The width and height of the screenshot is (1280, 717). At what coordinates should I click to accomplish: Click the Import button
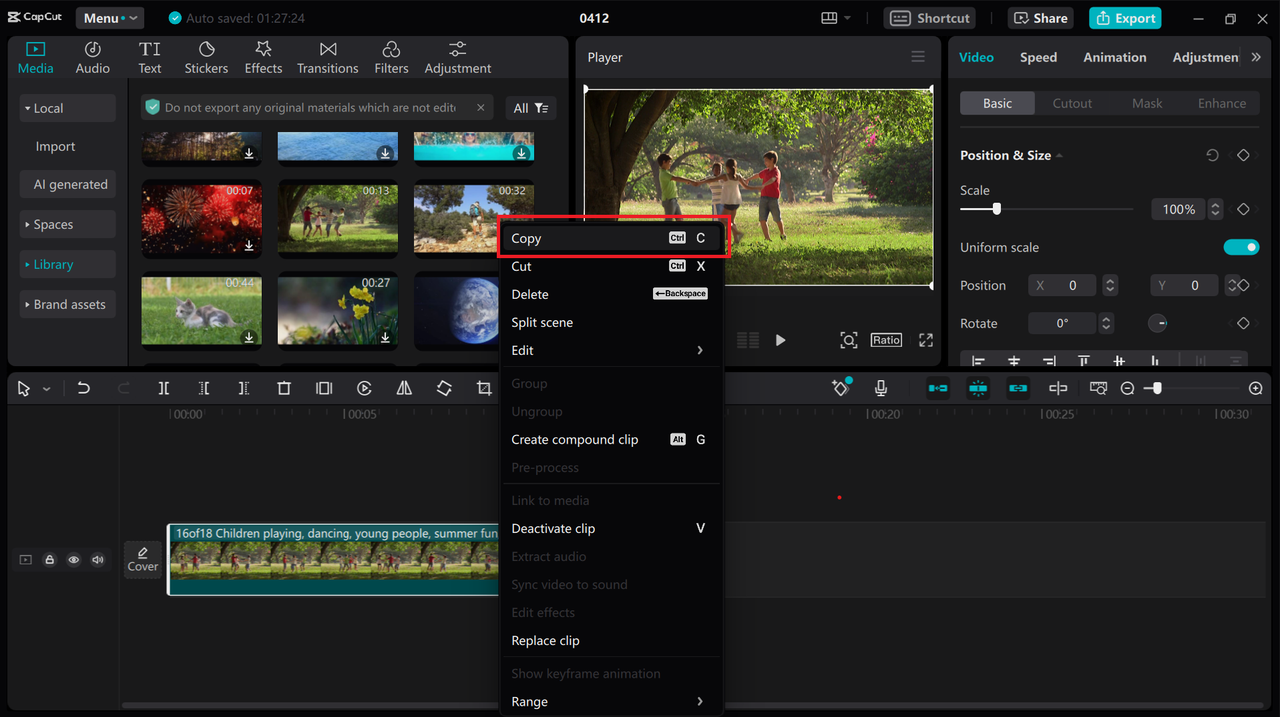click(x=55, y=146)
